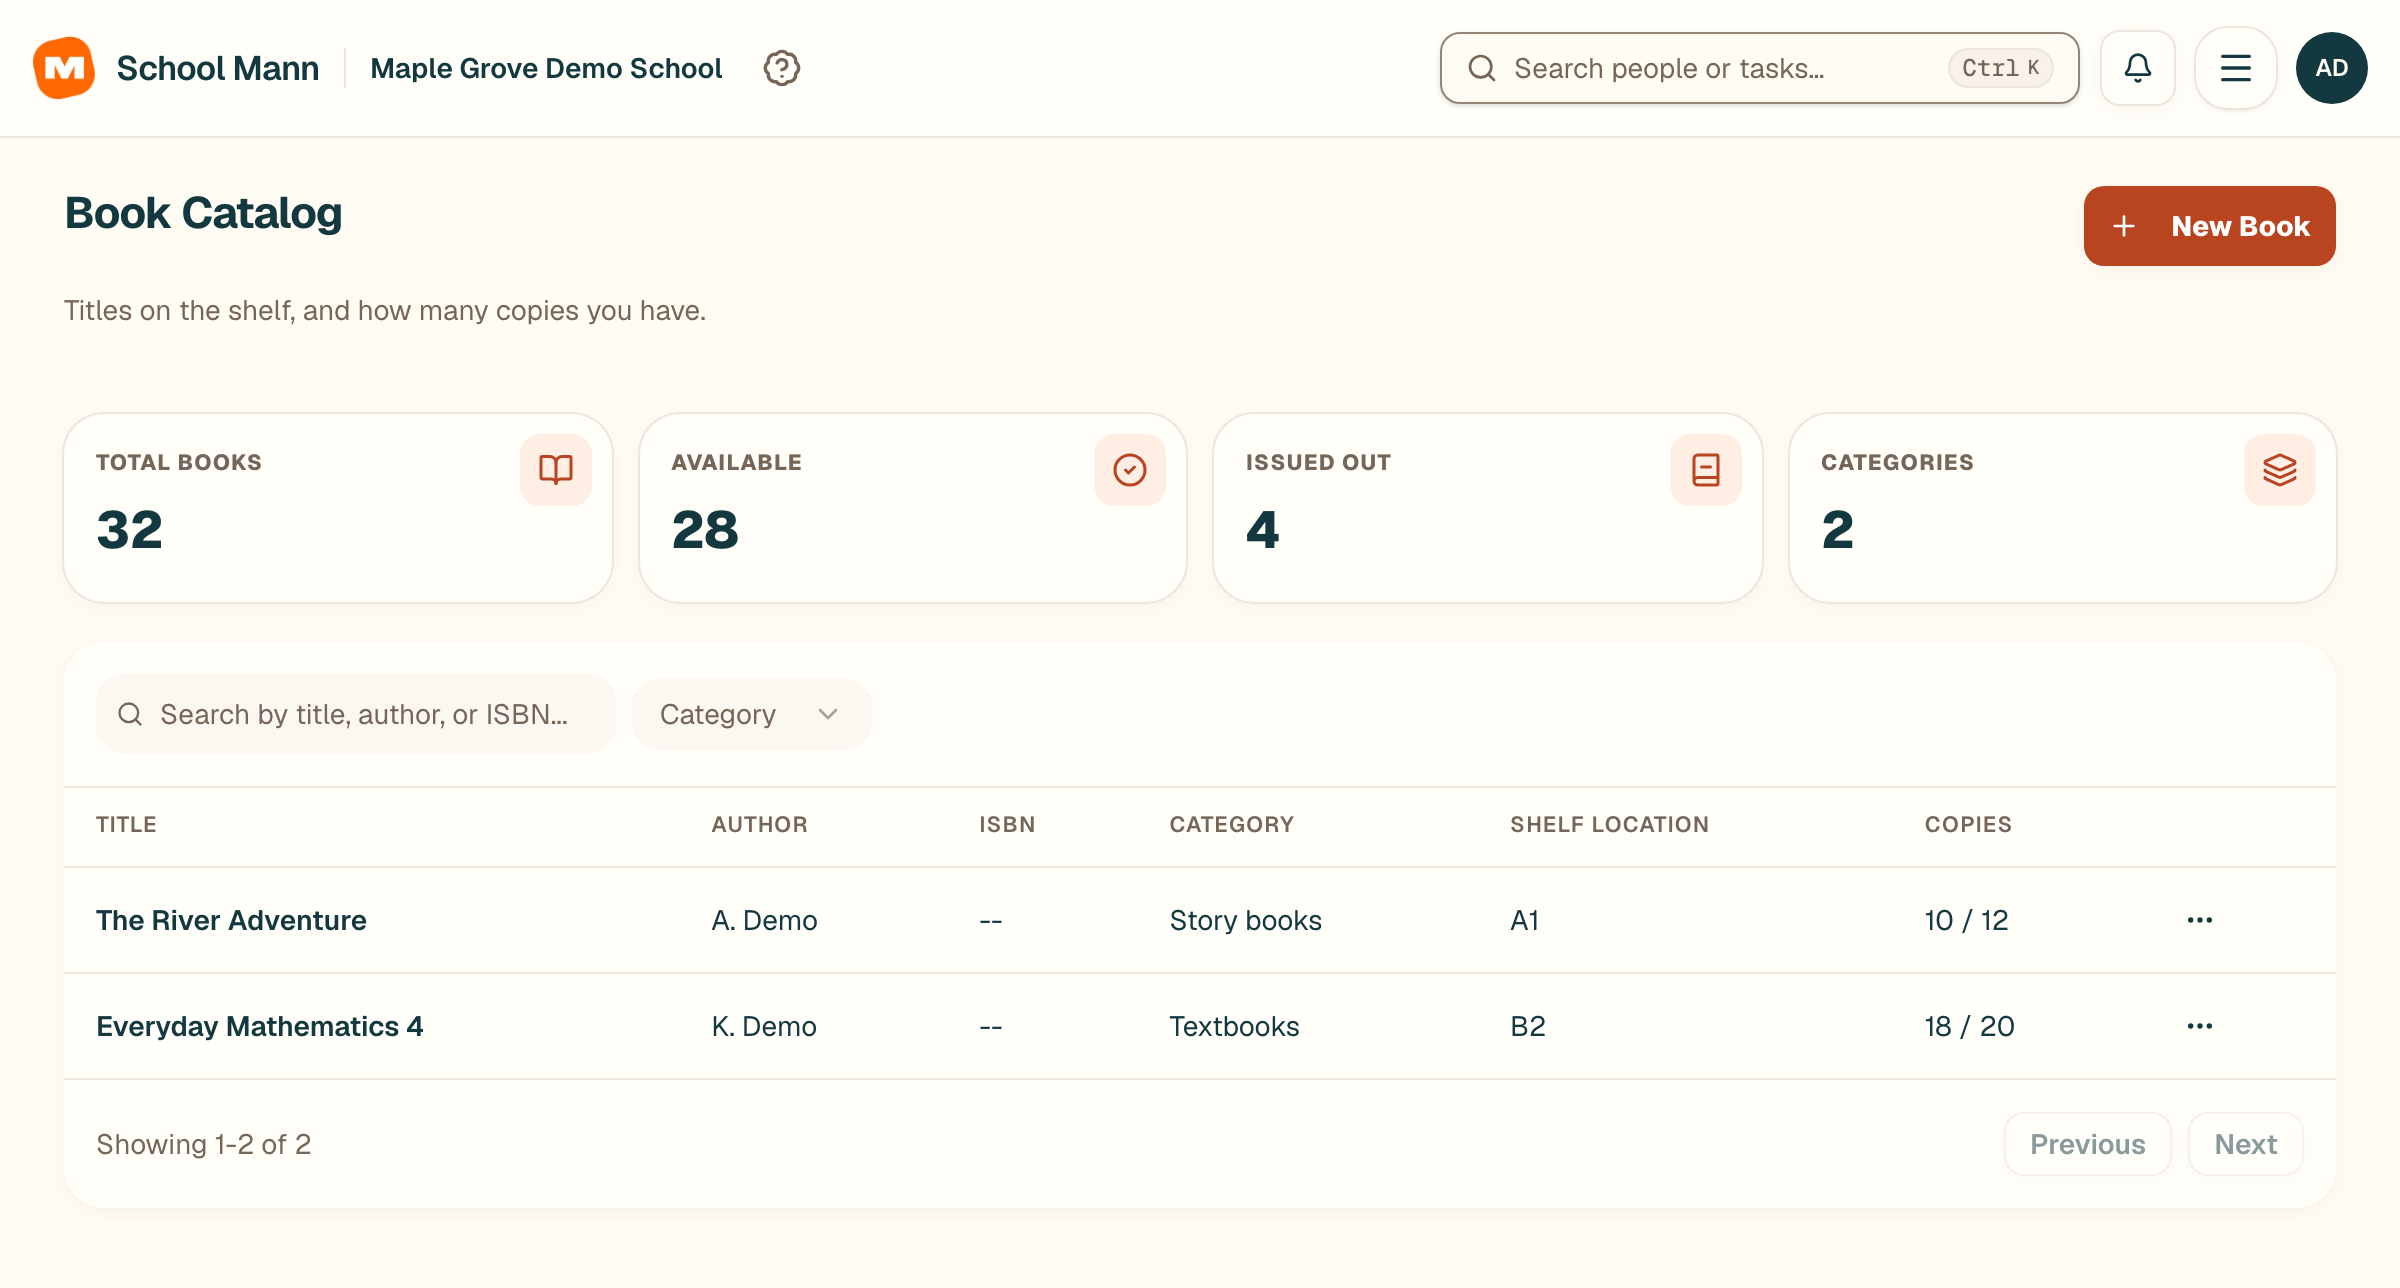Open the hamburger menu
The image size is (2400, 1288).
click(x=2235, y=68)
